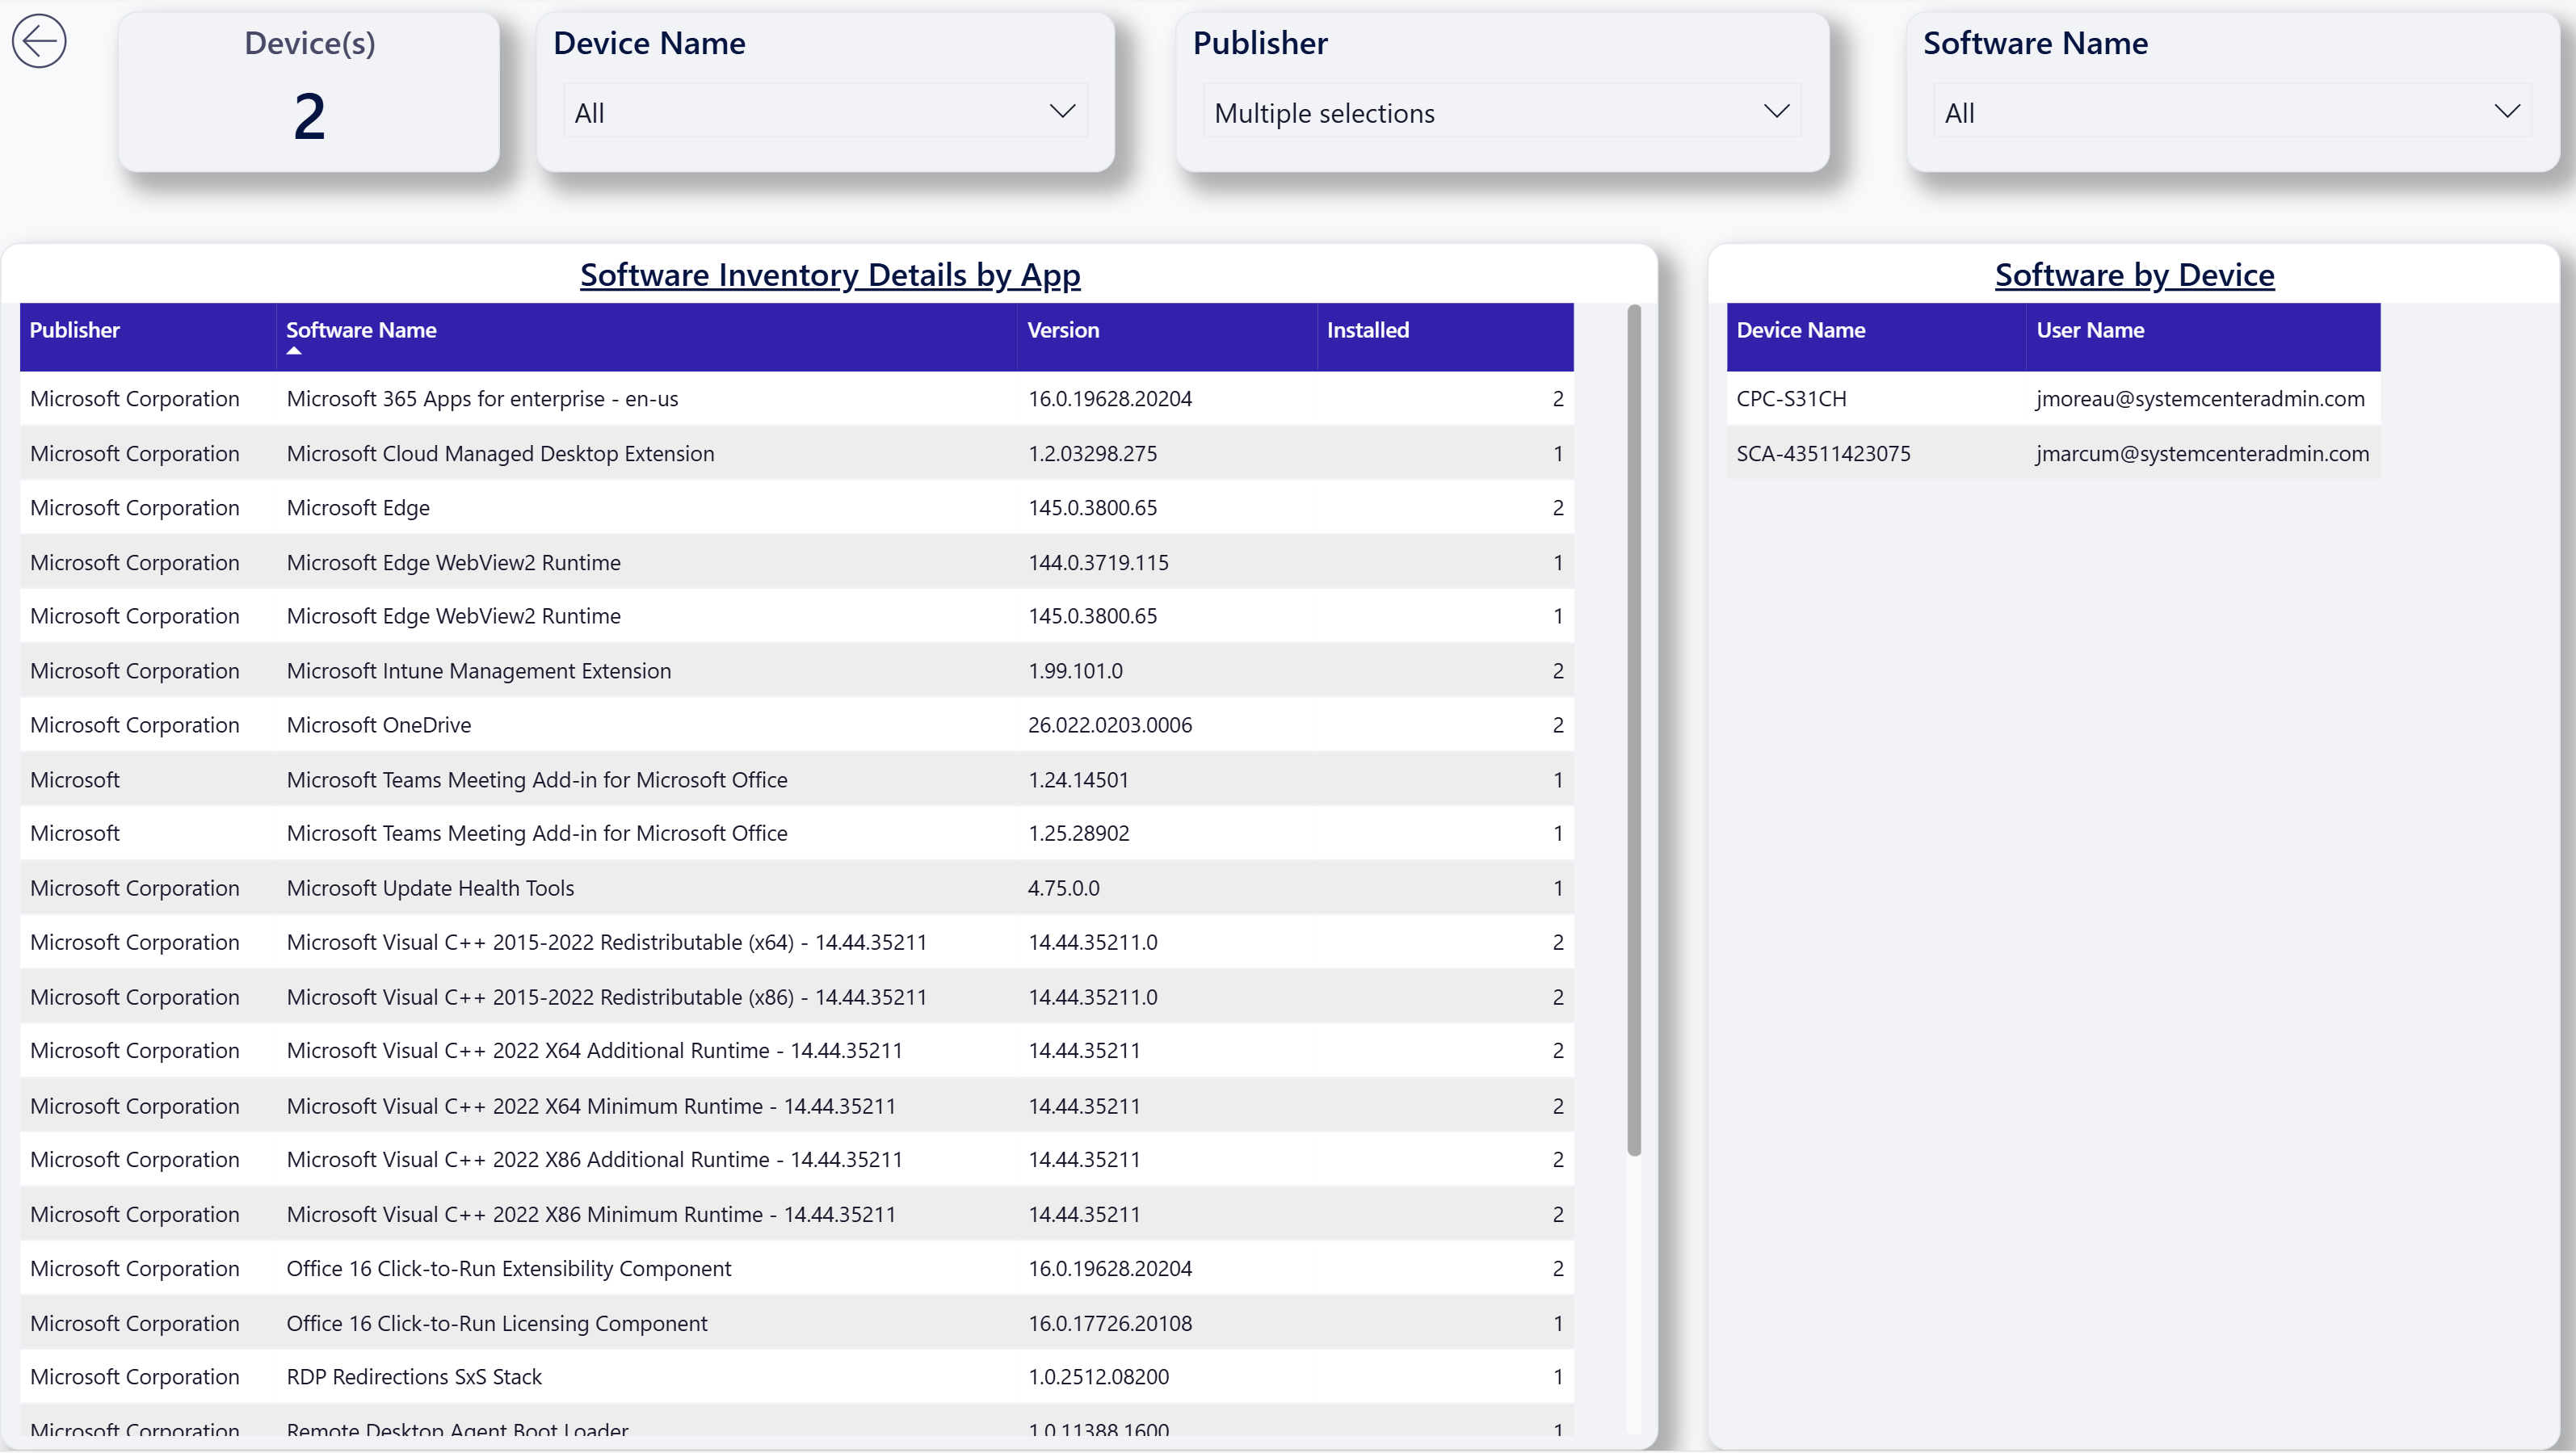Select the Microsoft Edge software row

796,507
